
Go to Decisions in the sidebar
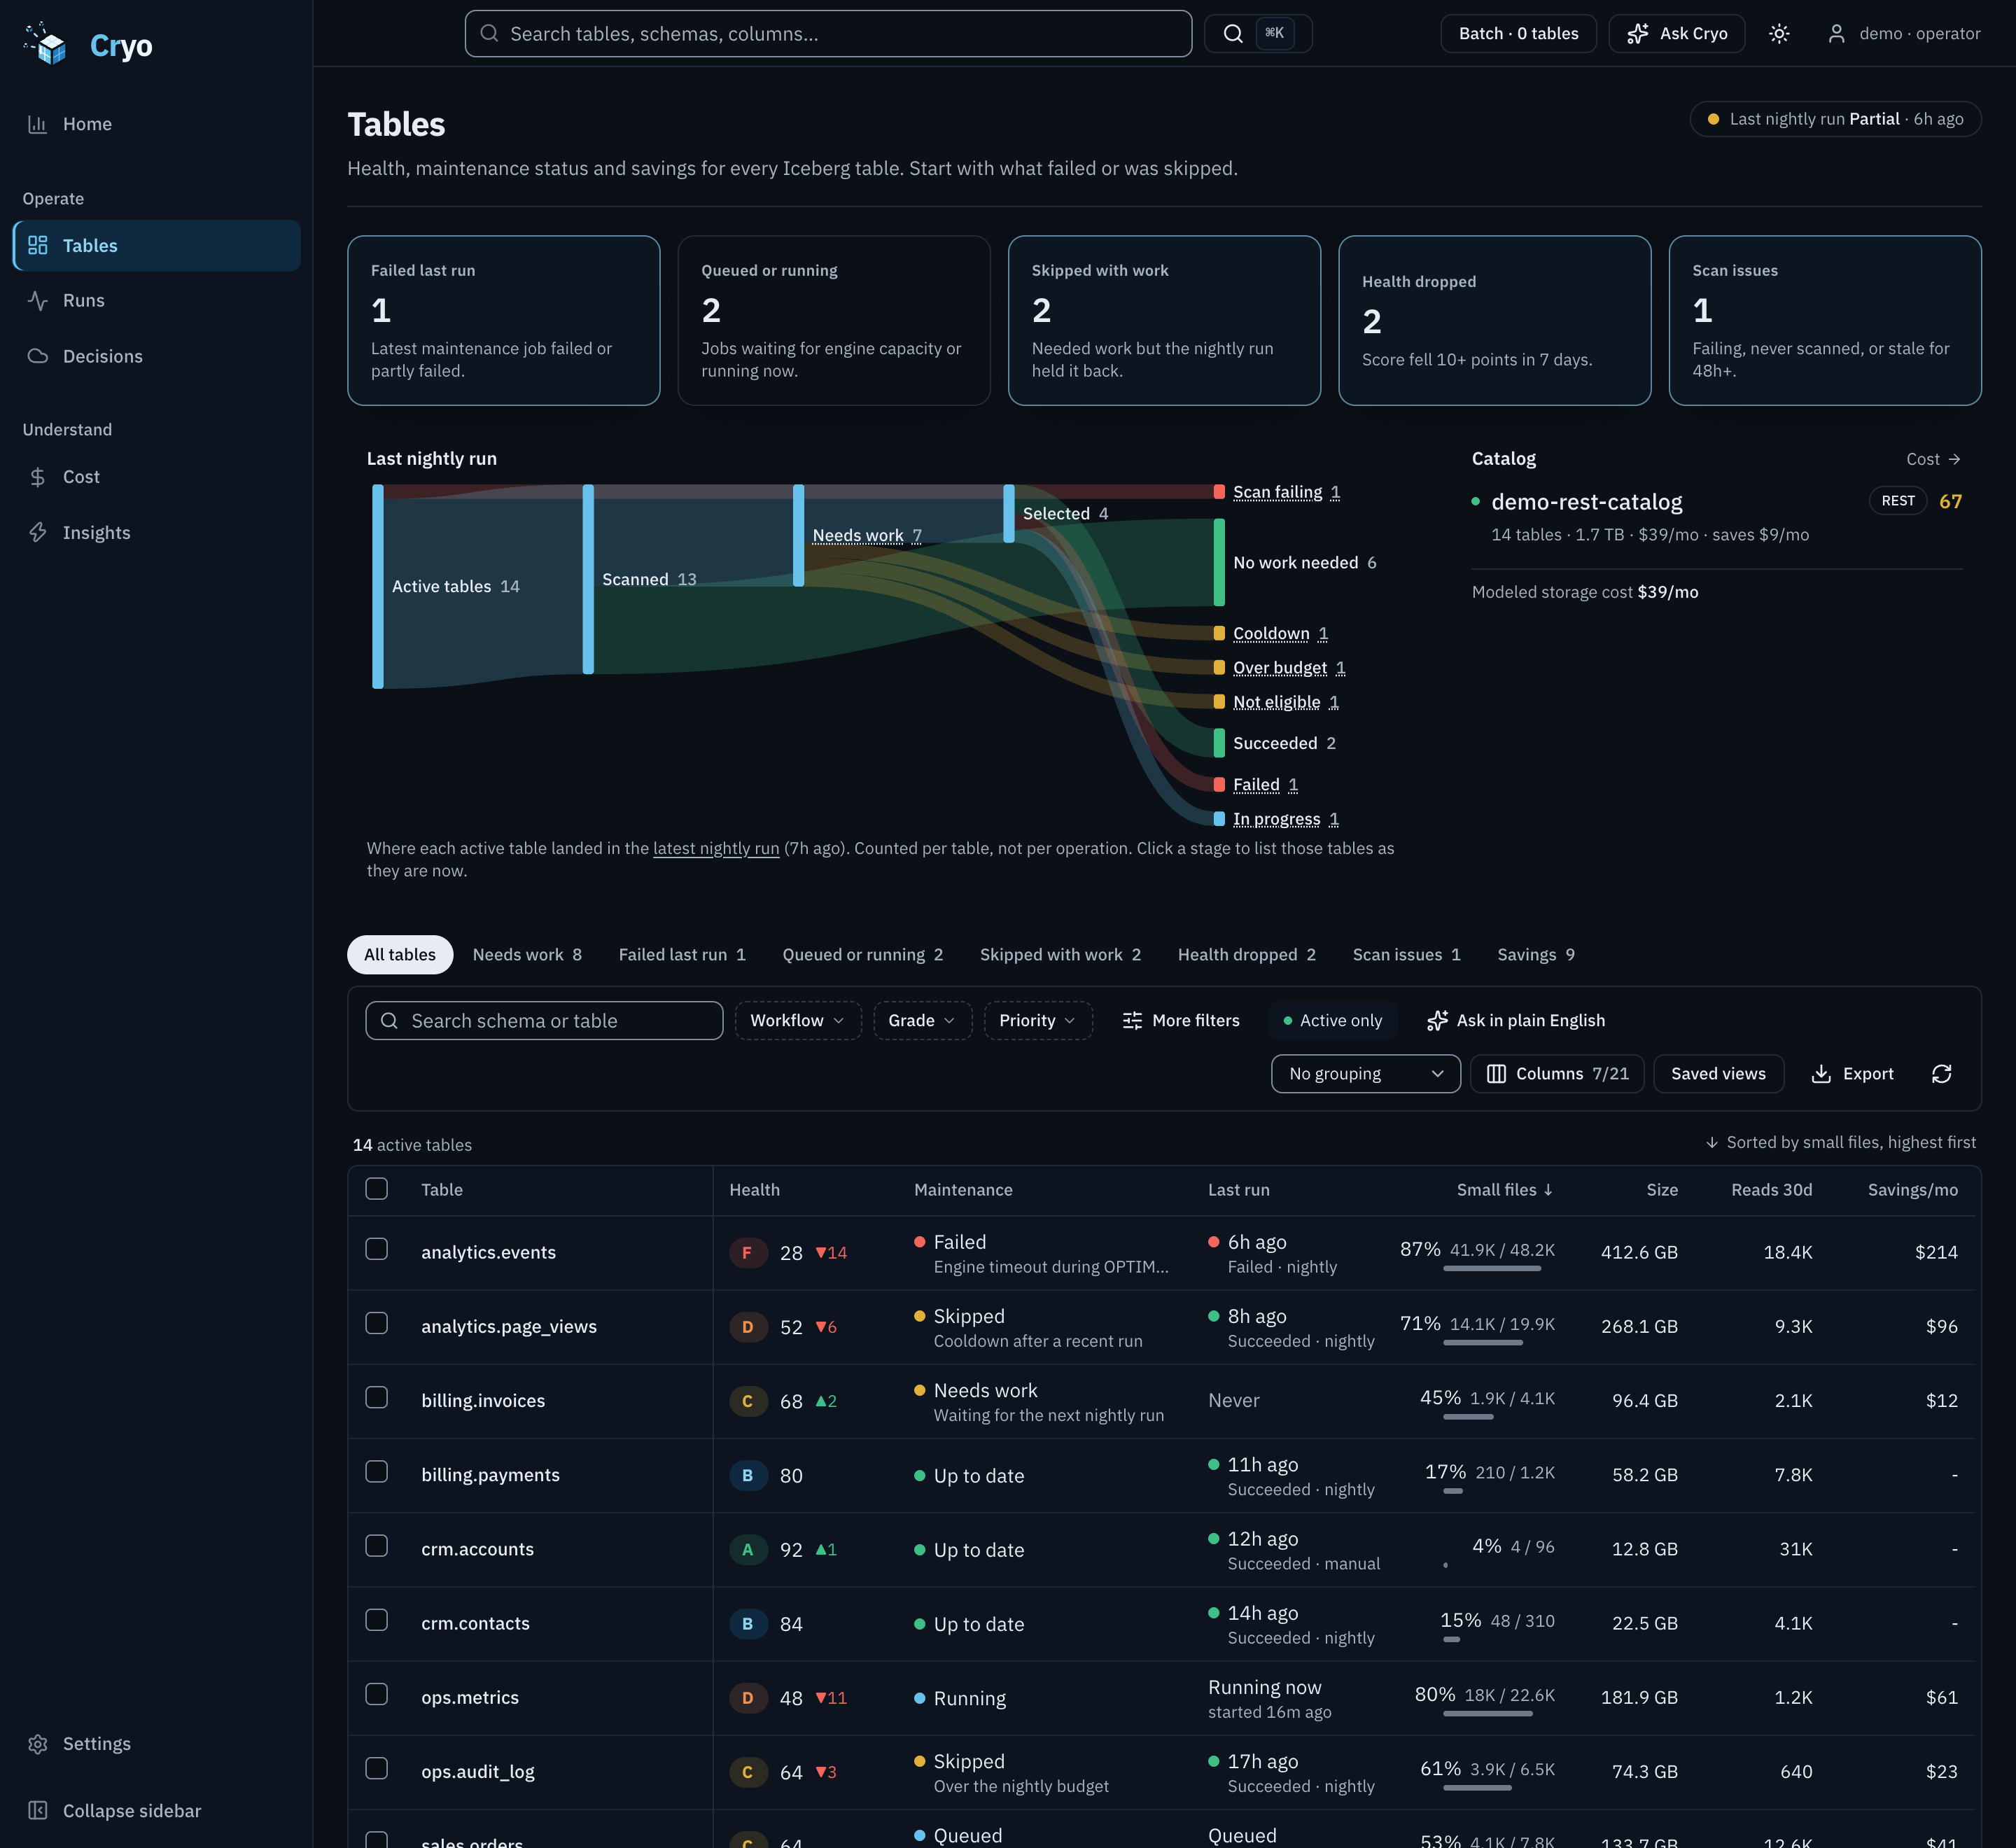click(156, 356)
